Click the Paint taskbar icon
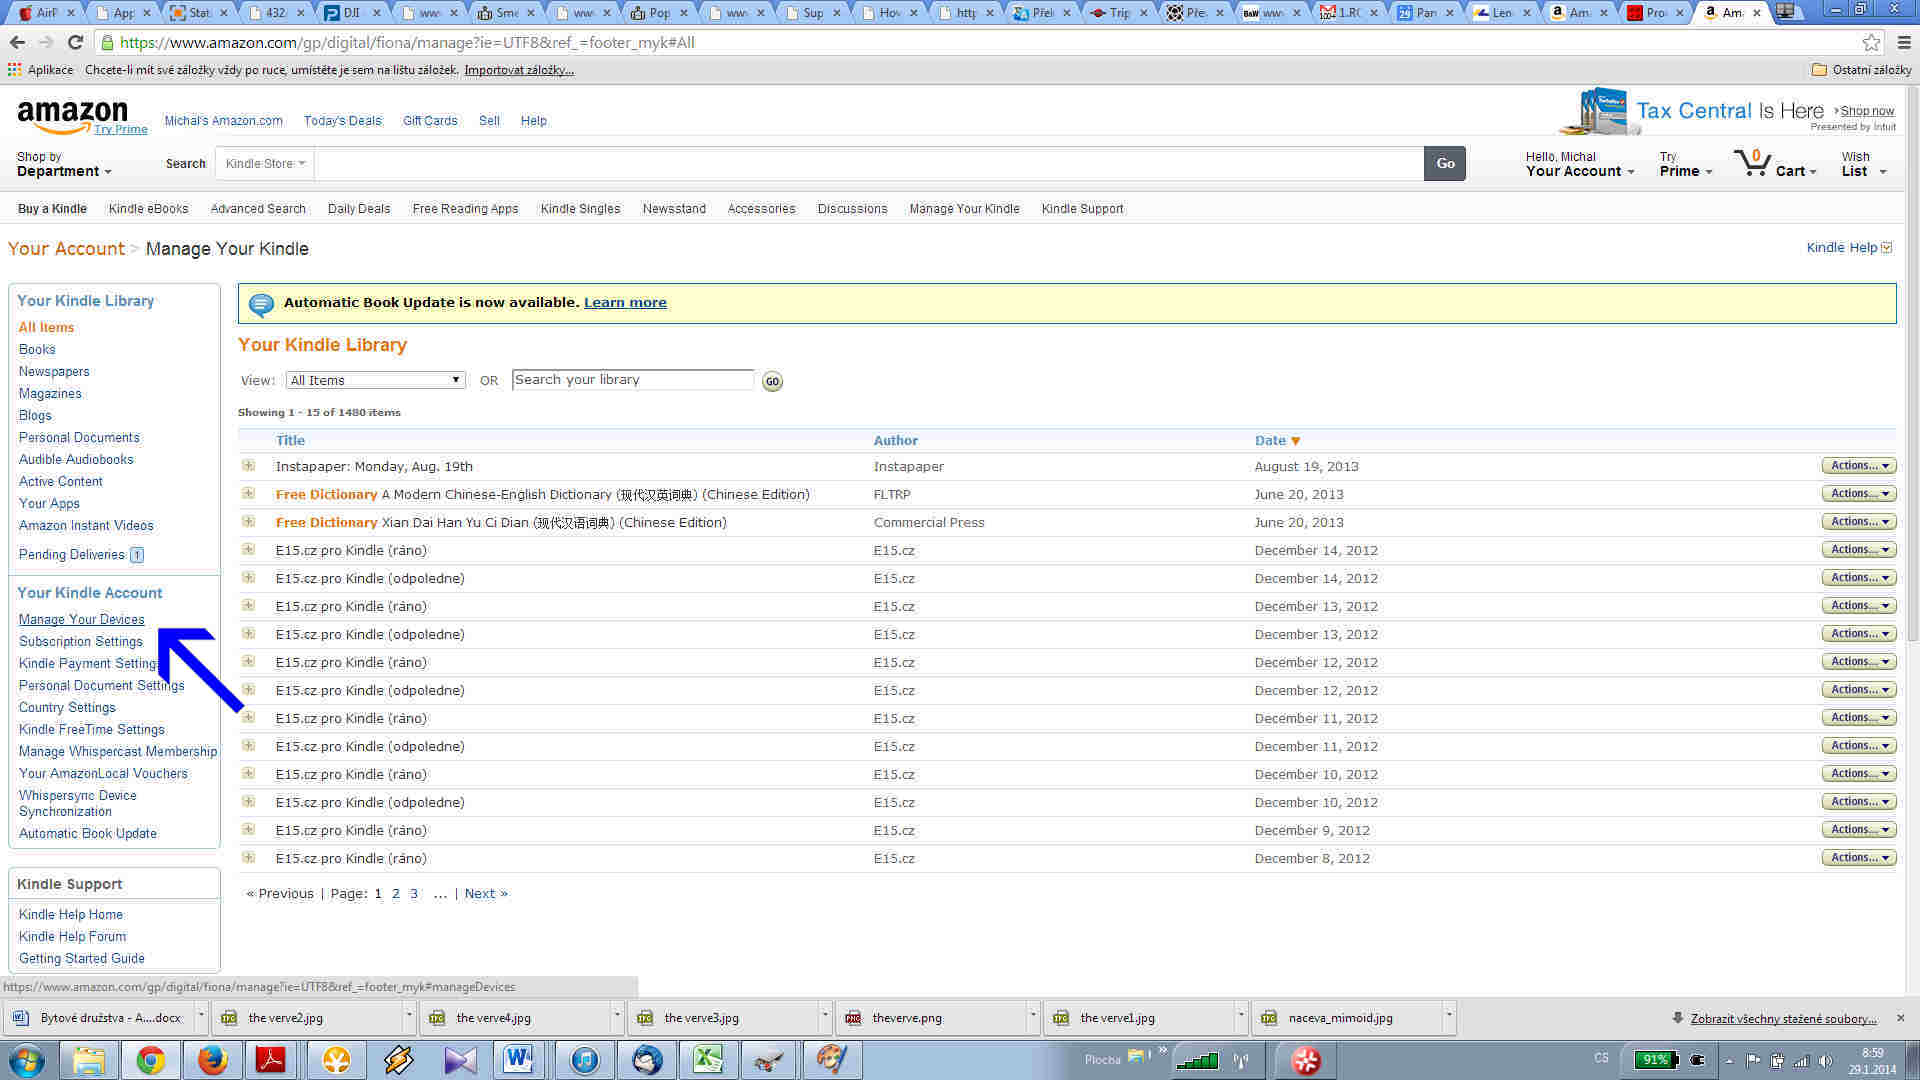The height and width of the screenshot is (1080, 1920). (x=832, y=1060)
